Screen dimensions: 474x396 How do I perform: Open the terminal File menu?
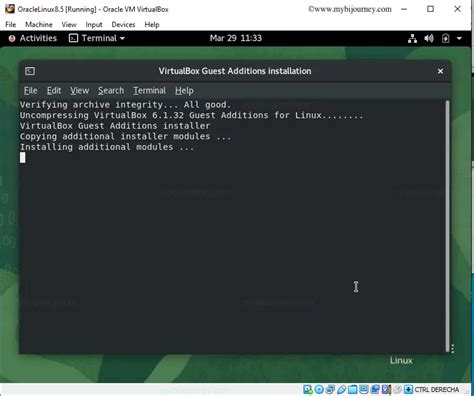(x=30, y=90)
